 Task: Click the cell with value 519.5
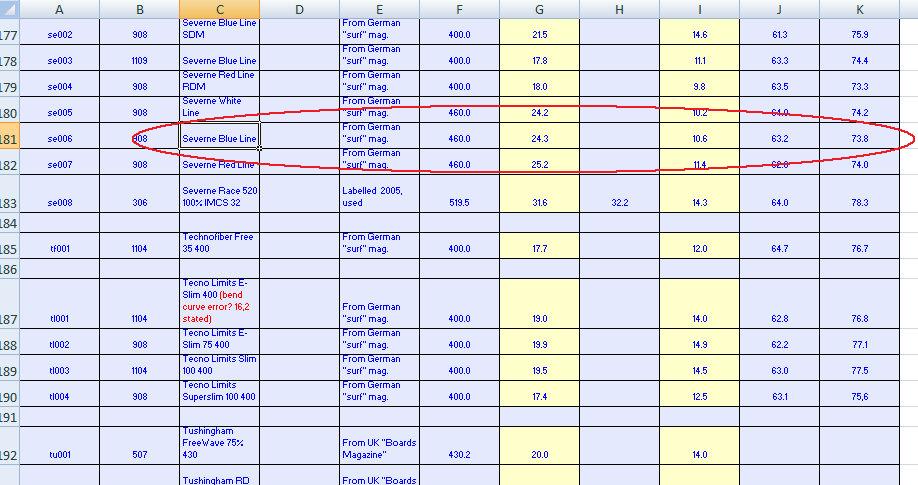[459, 203]
